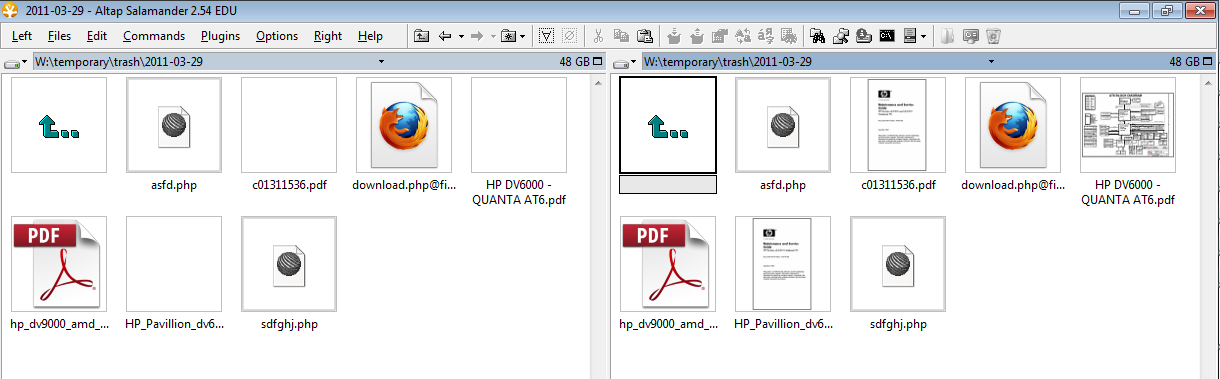Viewport: 1220px width, 379px height.
Task: Select sdfghj.php thumbnail in left panel
Action: tap(289, 264)
